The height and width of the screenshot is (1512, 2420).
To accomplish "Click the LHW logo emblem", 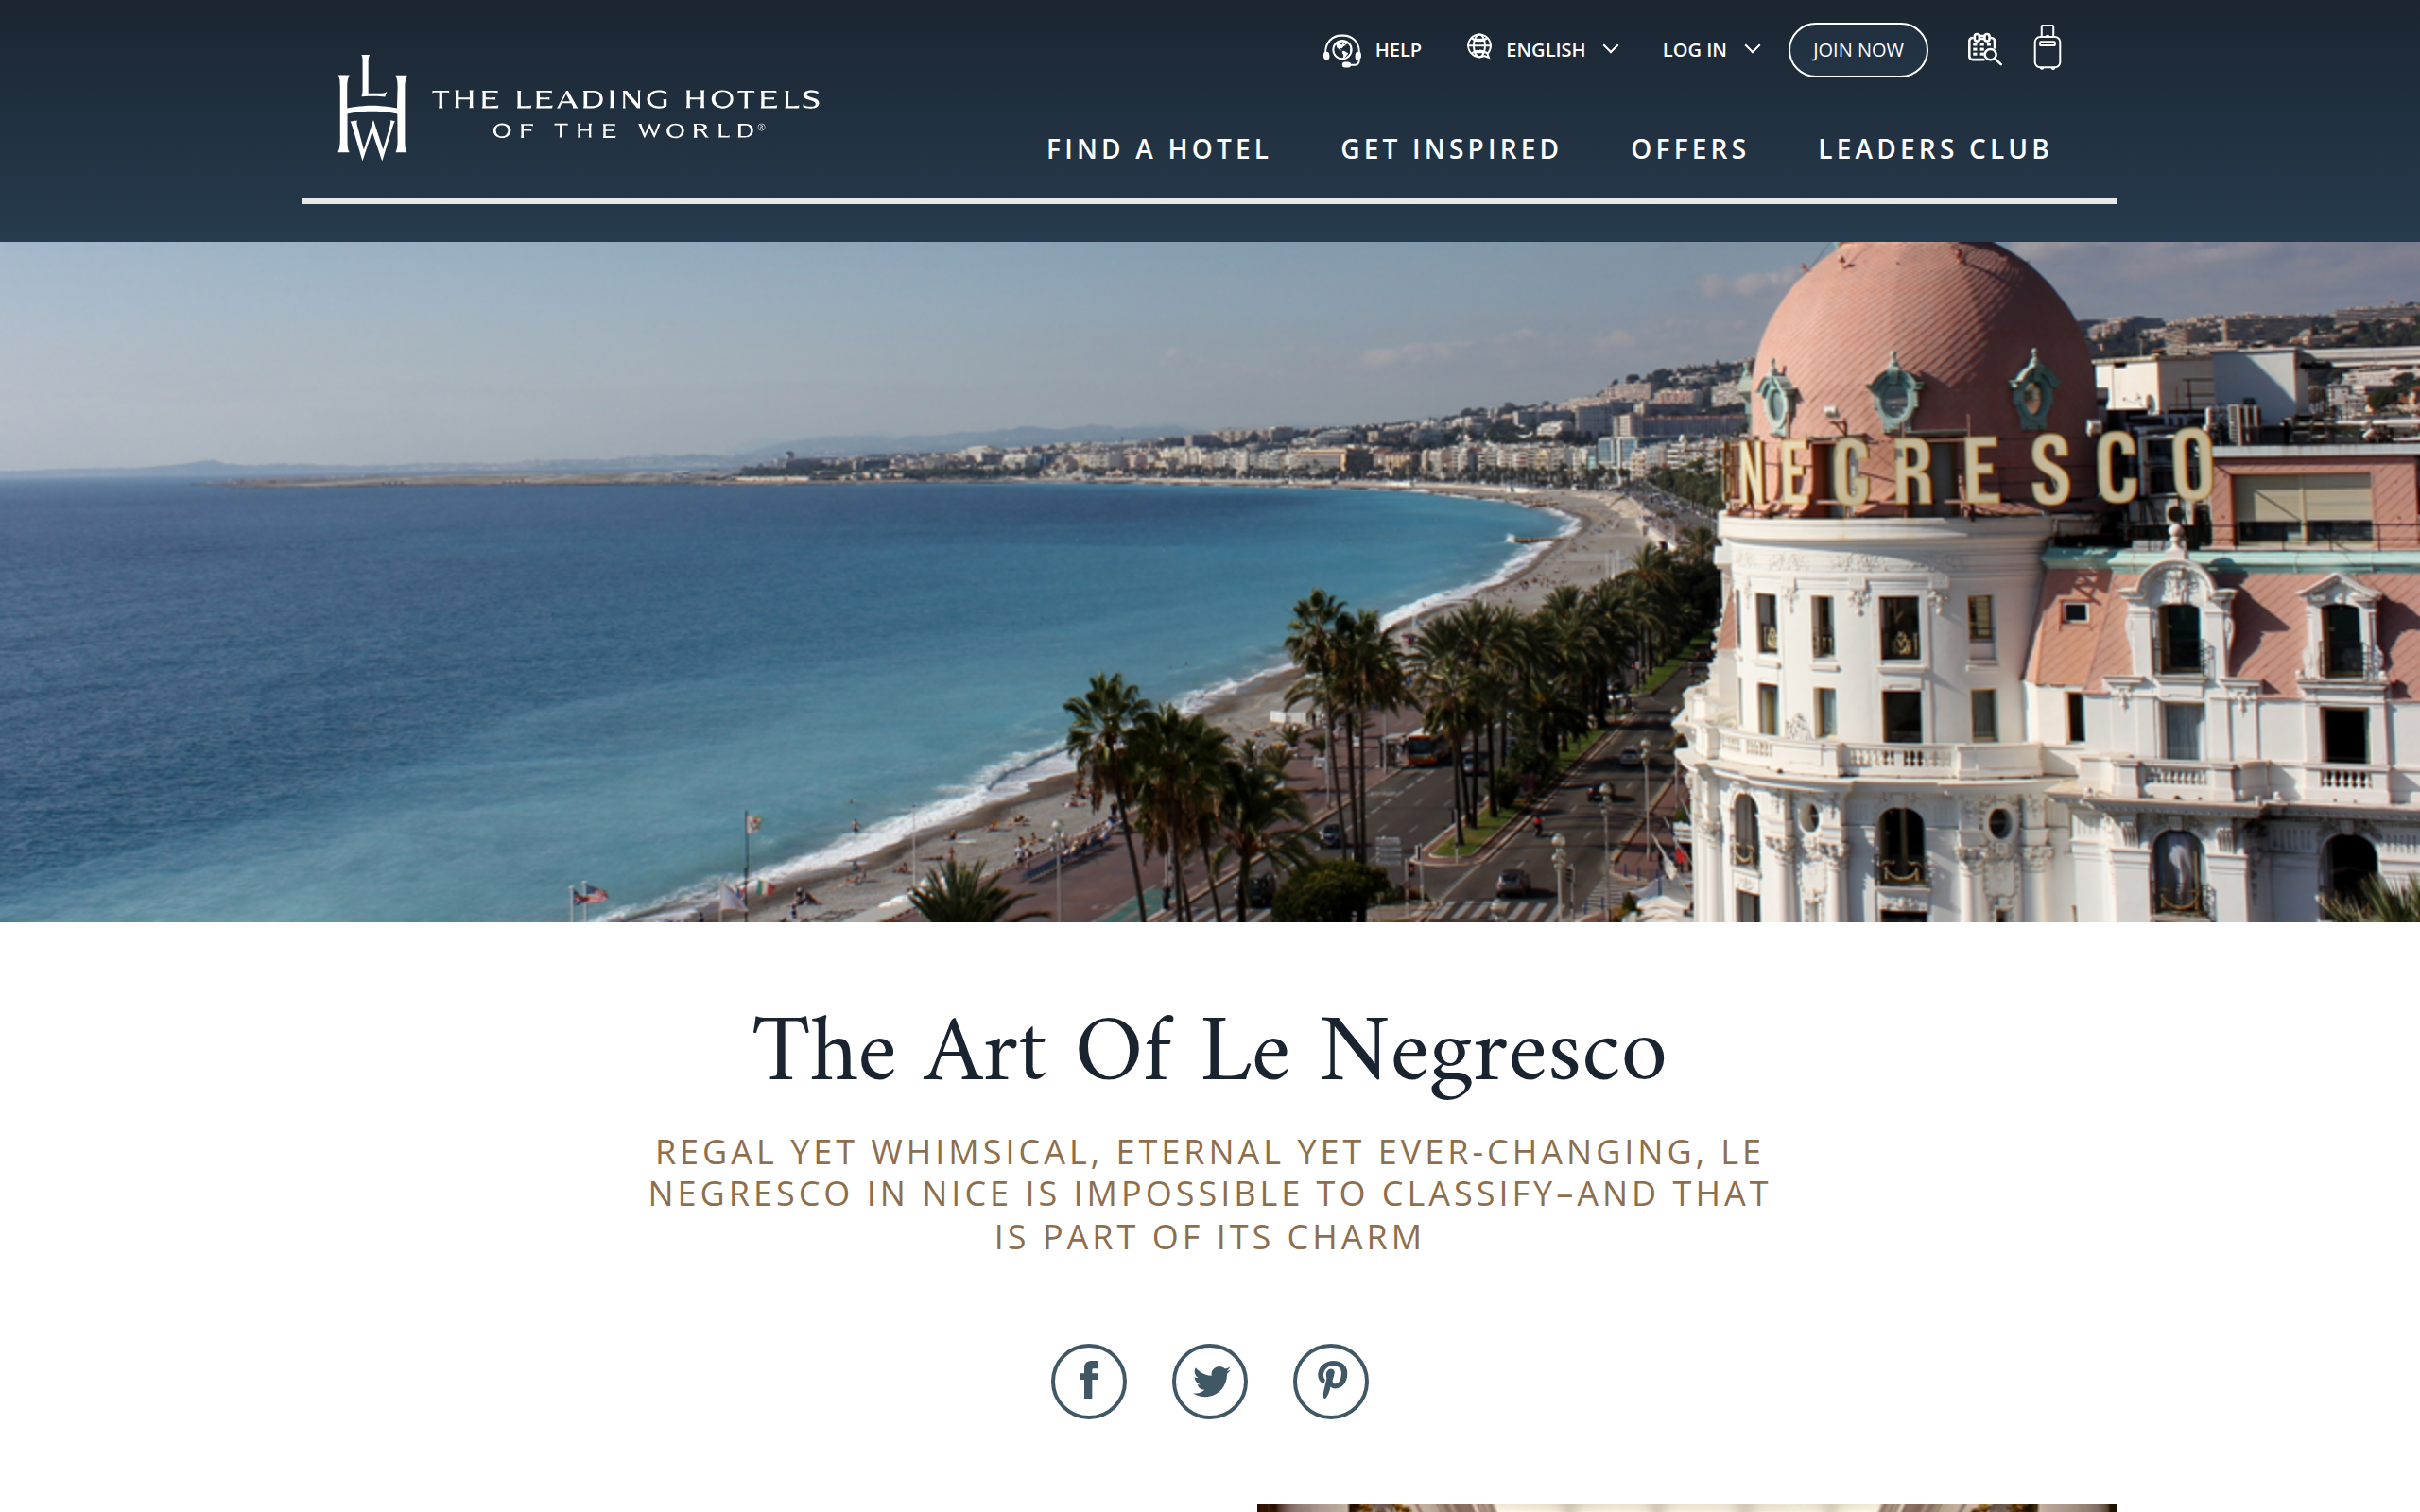I will click(372, 107).
